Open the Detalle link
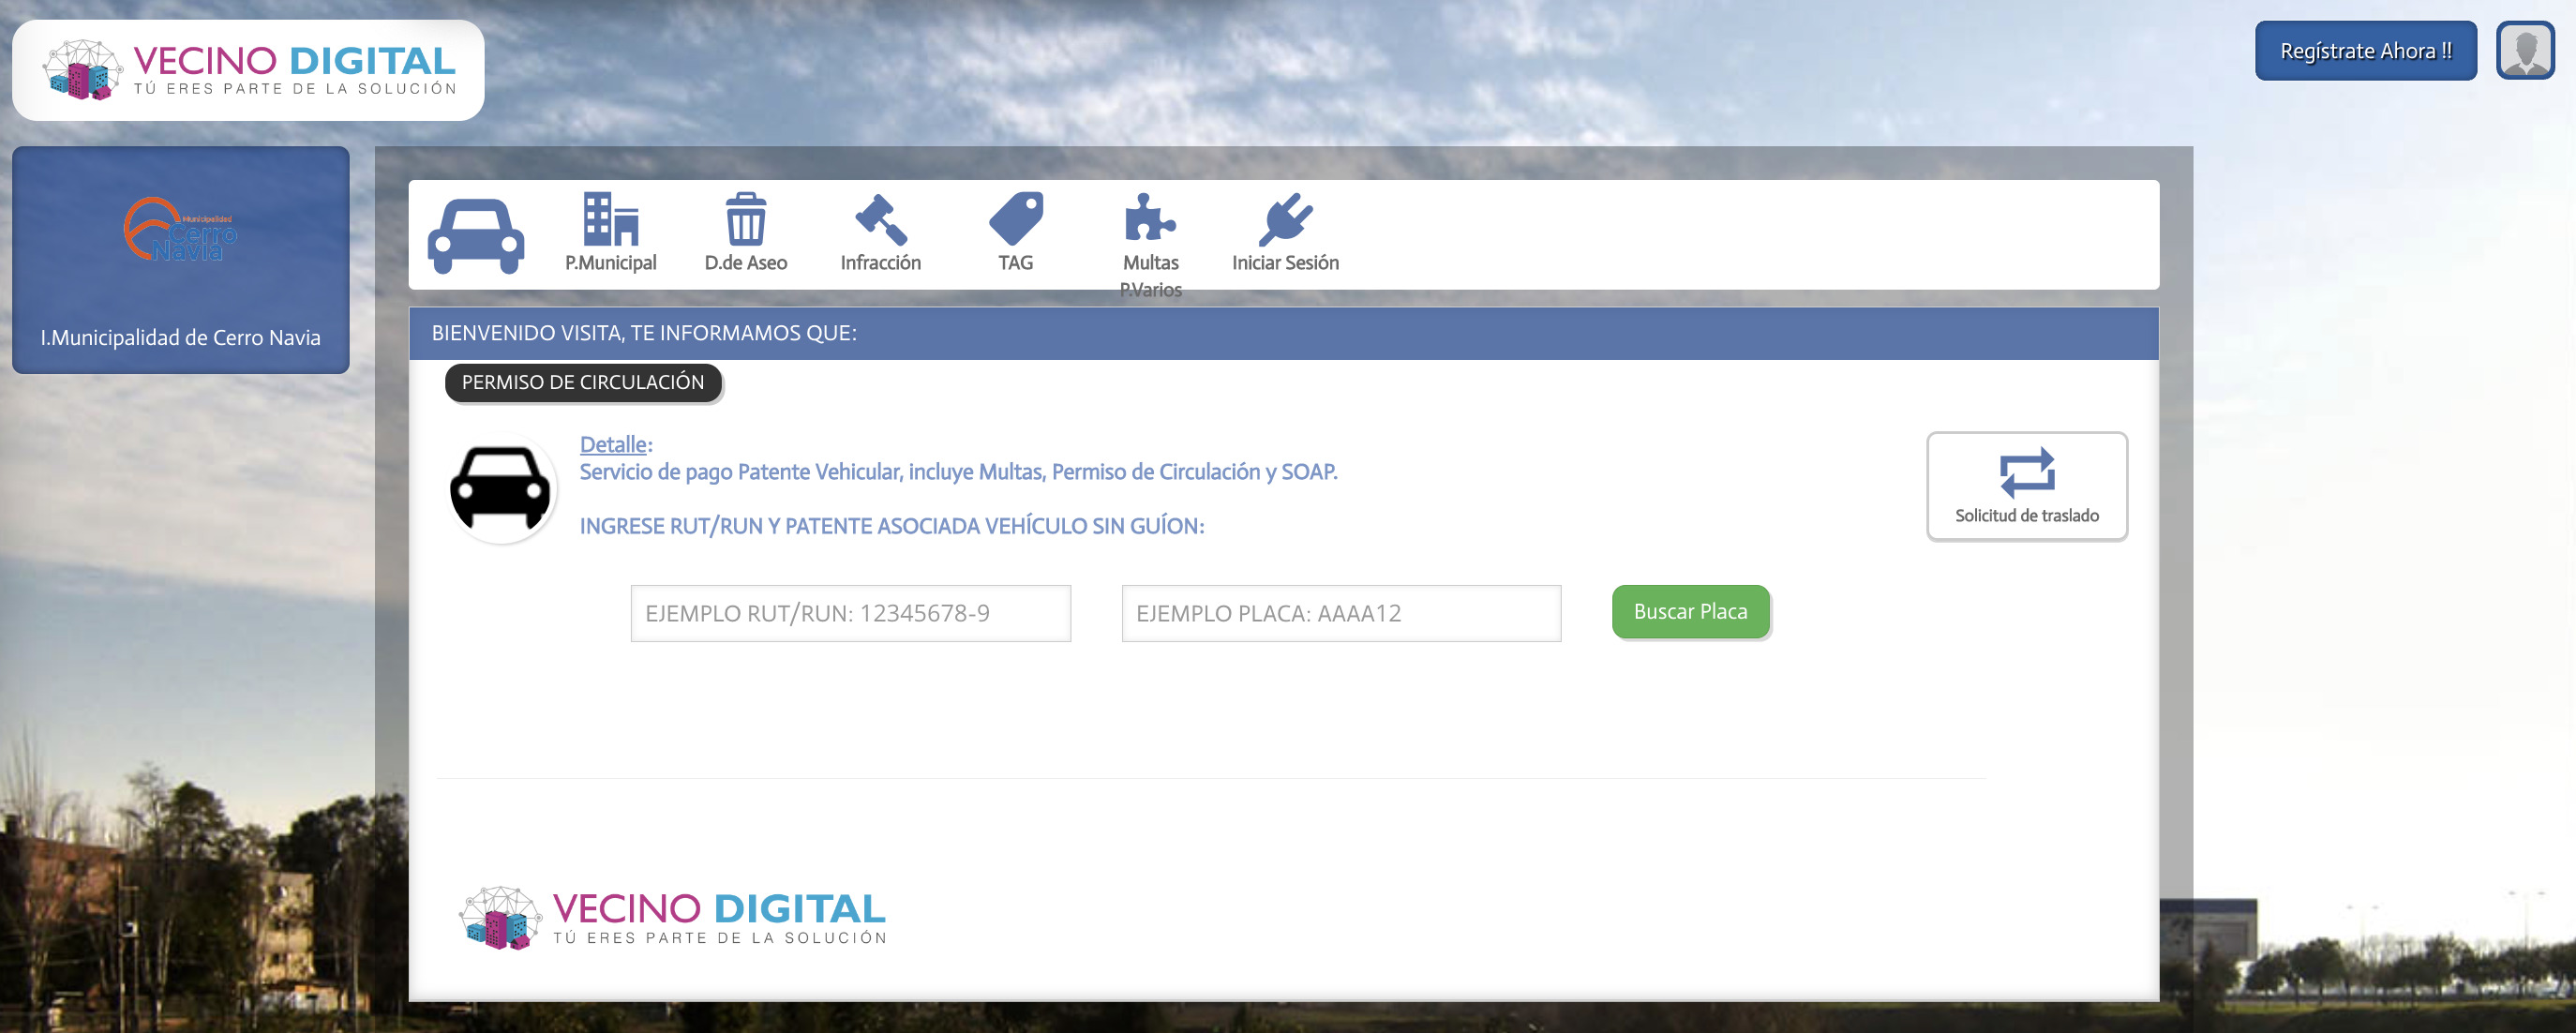The height and width of the screenshot is (1033, 2576). [613, 444]
